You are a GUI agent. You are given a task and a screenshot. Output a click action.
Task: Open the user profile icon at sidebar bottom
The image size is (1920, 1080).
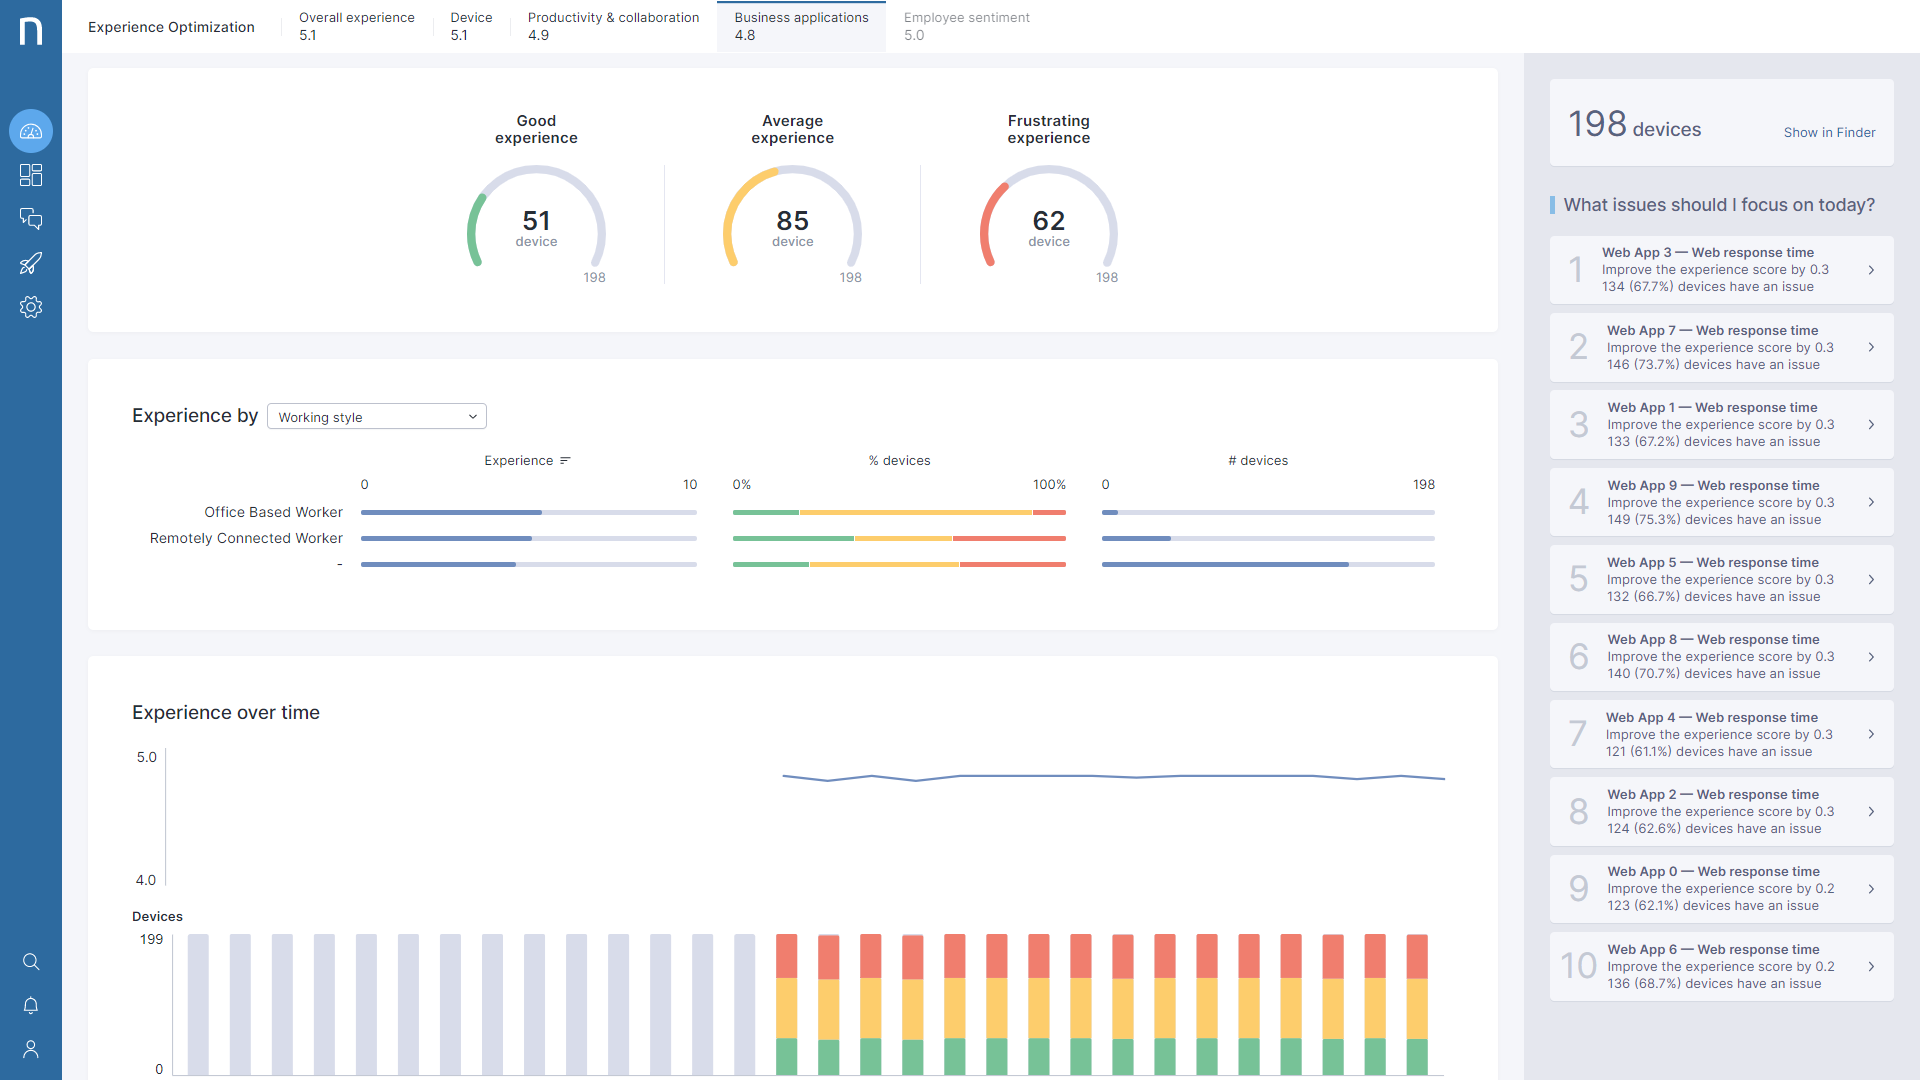click(31, 1049)
